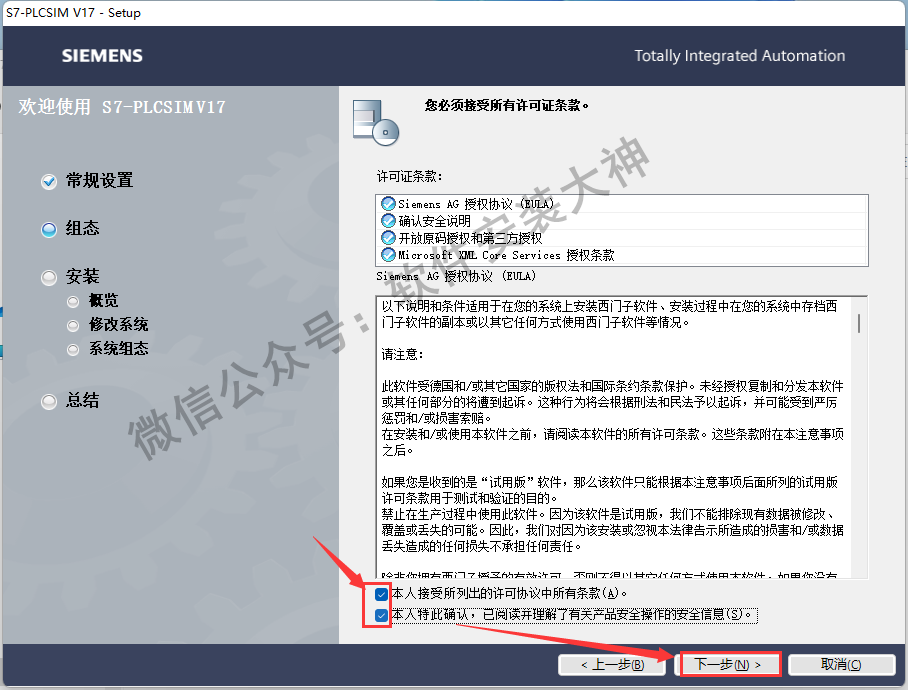Cancel setup with the 取消(C) button
The image size is (908, 690).
pyautogui.click(x=841, y=665)
